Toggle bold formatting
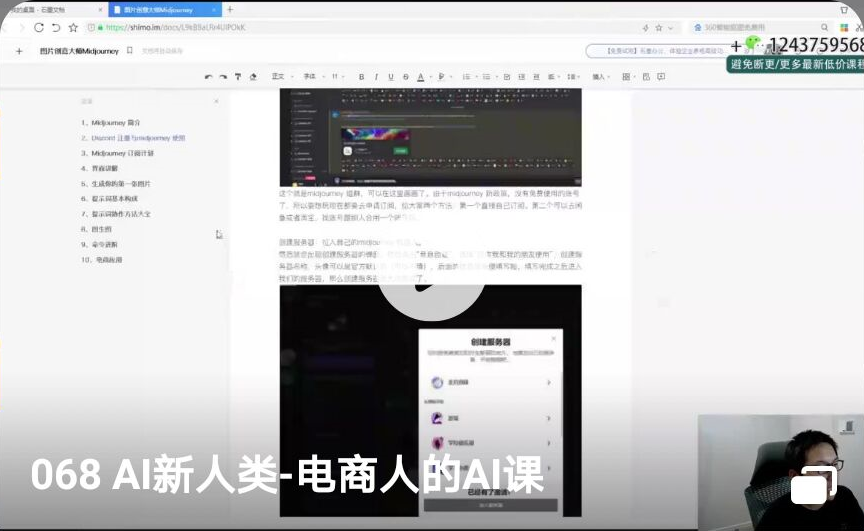Viewport: 864px width, 531px height. pyautogui.click(x=361, y=76)
